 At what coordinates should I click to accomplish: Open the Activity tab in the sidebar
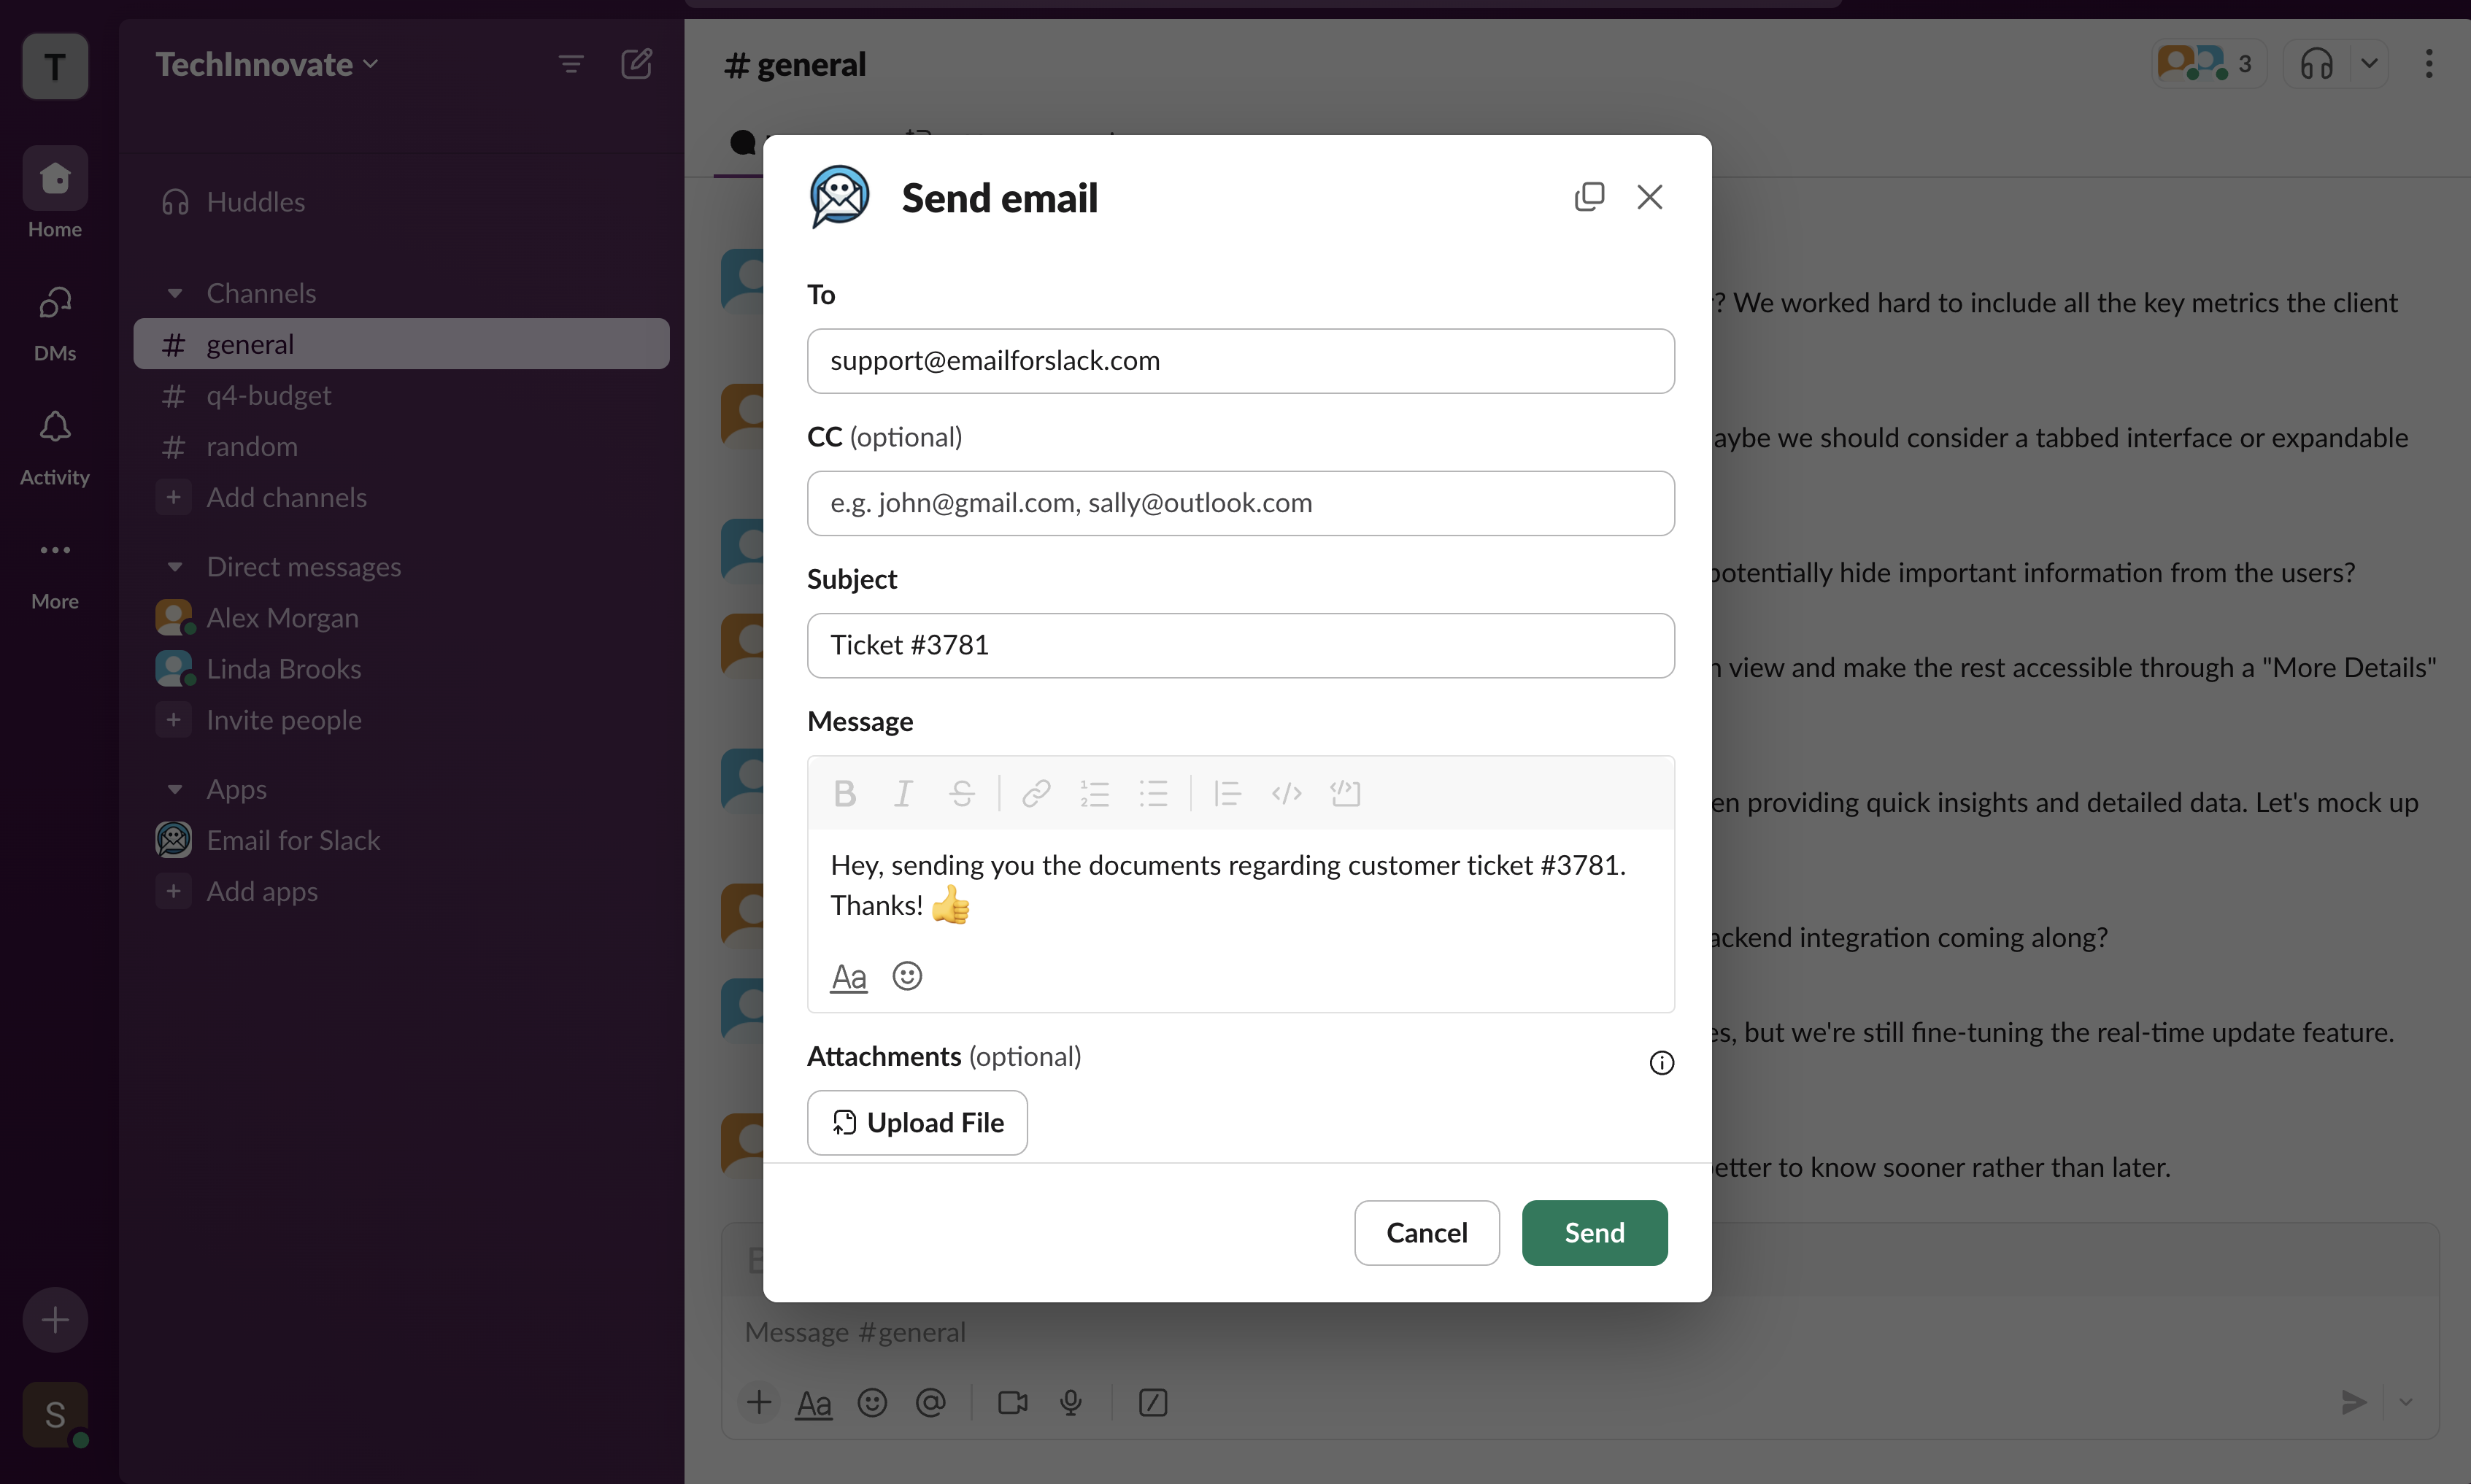[55, 446]
